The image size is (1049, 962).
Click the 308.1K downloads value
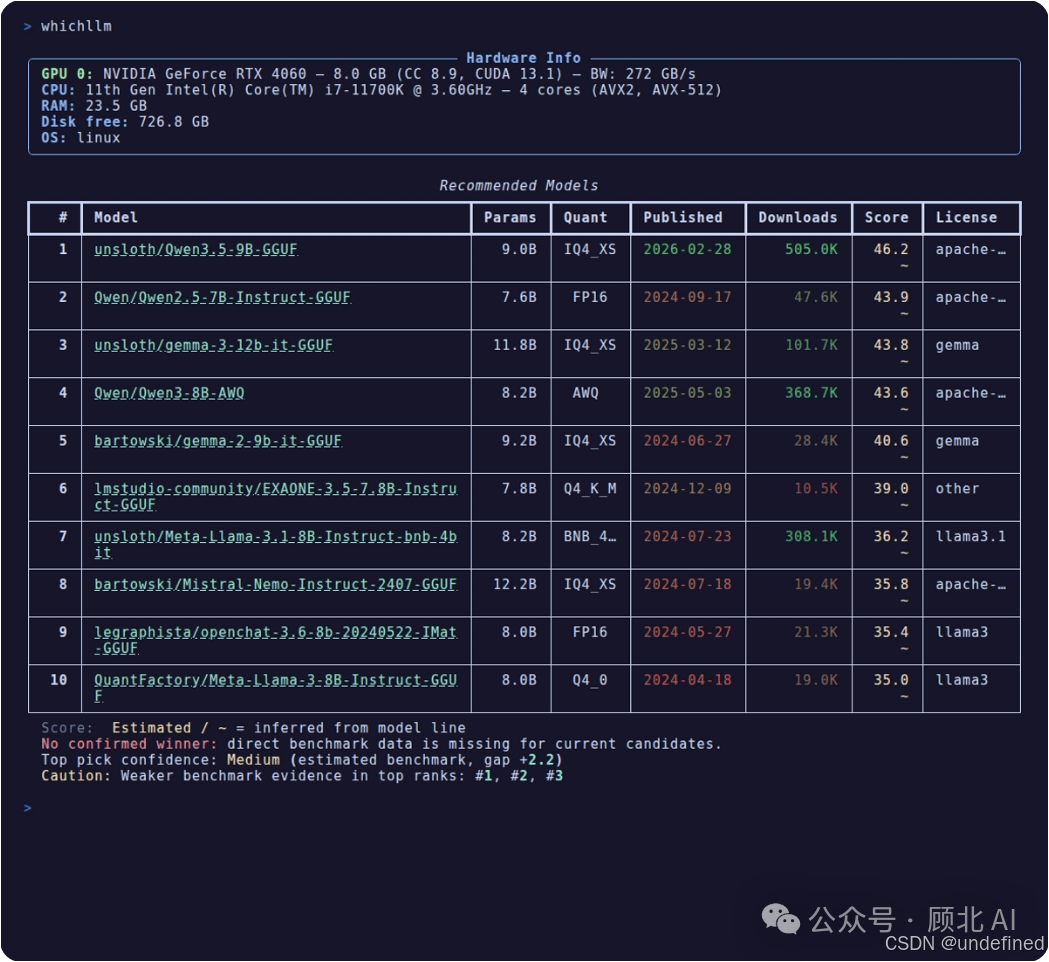[811, 537]
